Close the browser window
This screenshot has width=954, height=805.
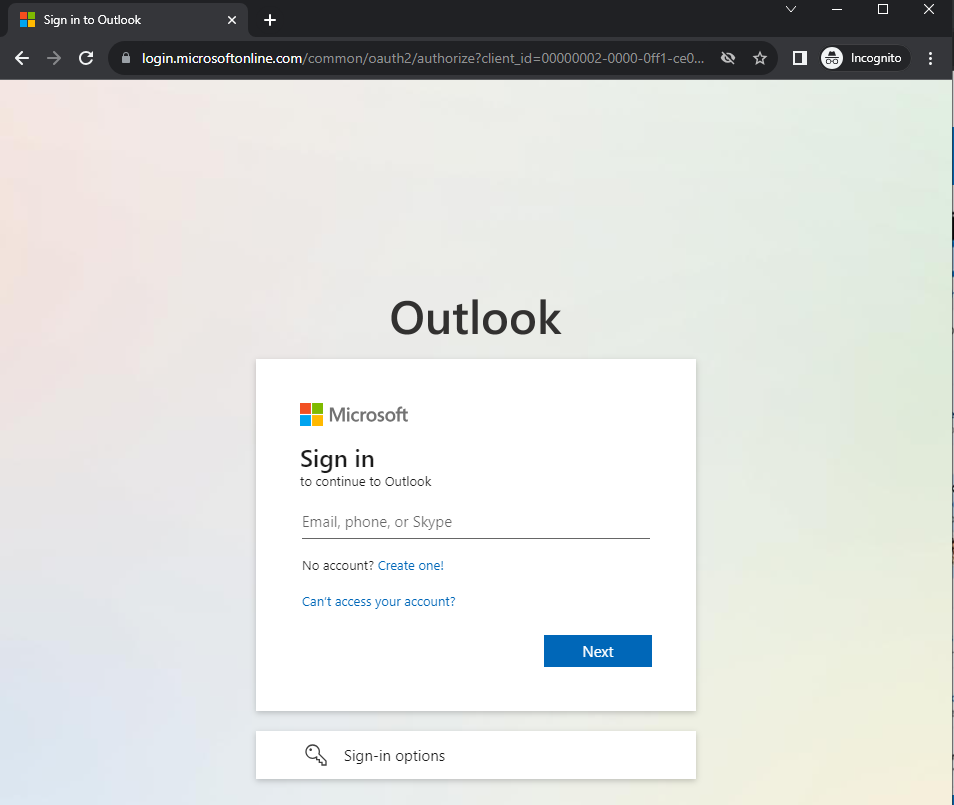928,9
